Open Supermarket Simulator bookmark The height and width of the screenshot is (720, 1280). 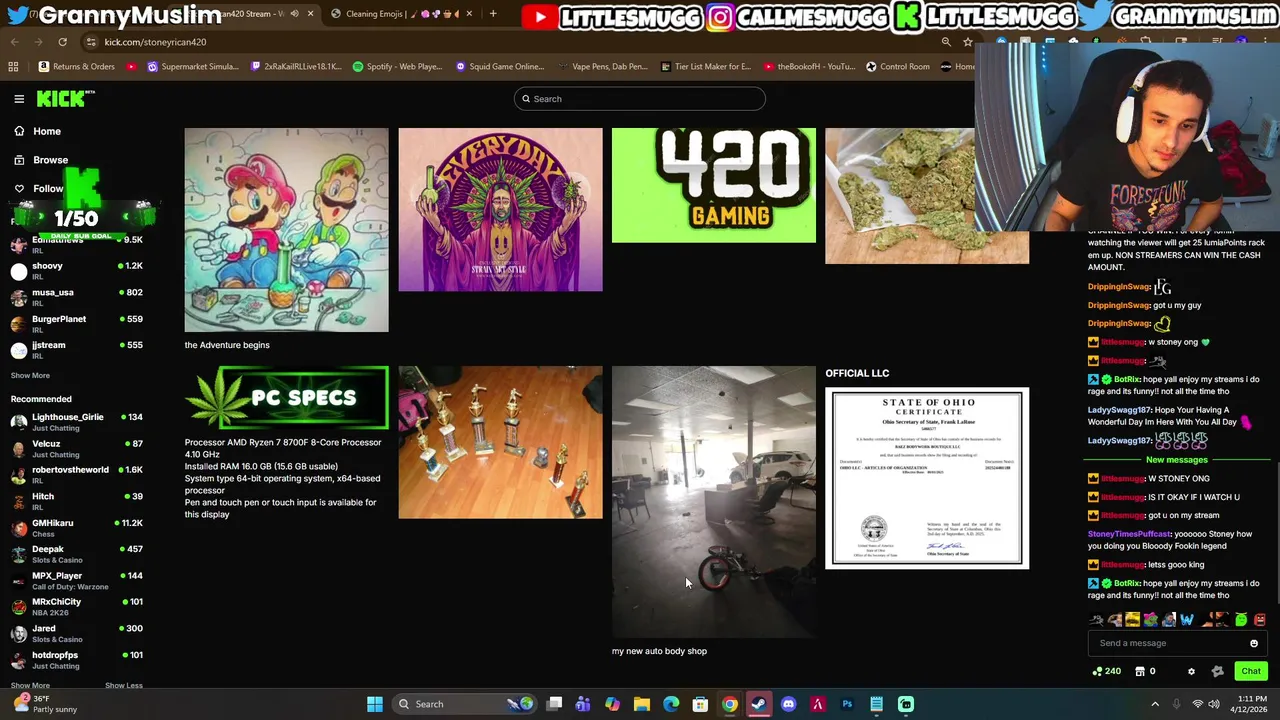(193, 66)
